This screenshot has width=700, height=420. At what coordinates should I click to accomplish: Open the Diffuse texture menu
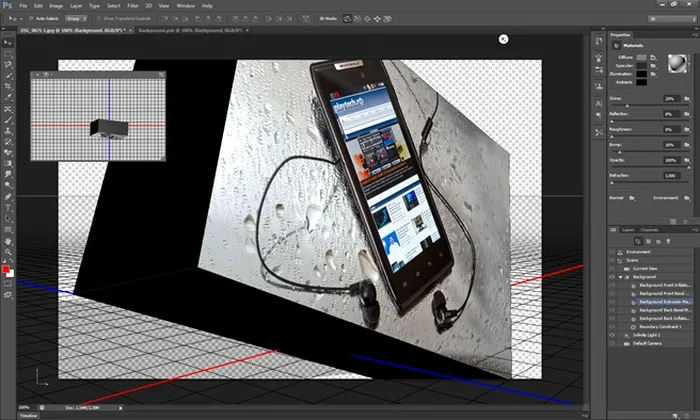pos(653,58)
